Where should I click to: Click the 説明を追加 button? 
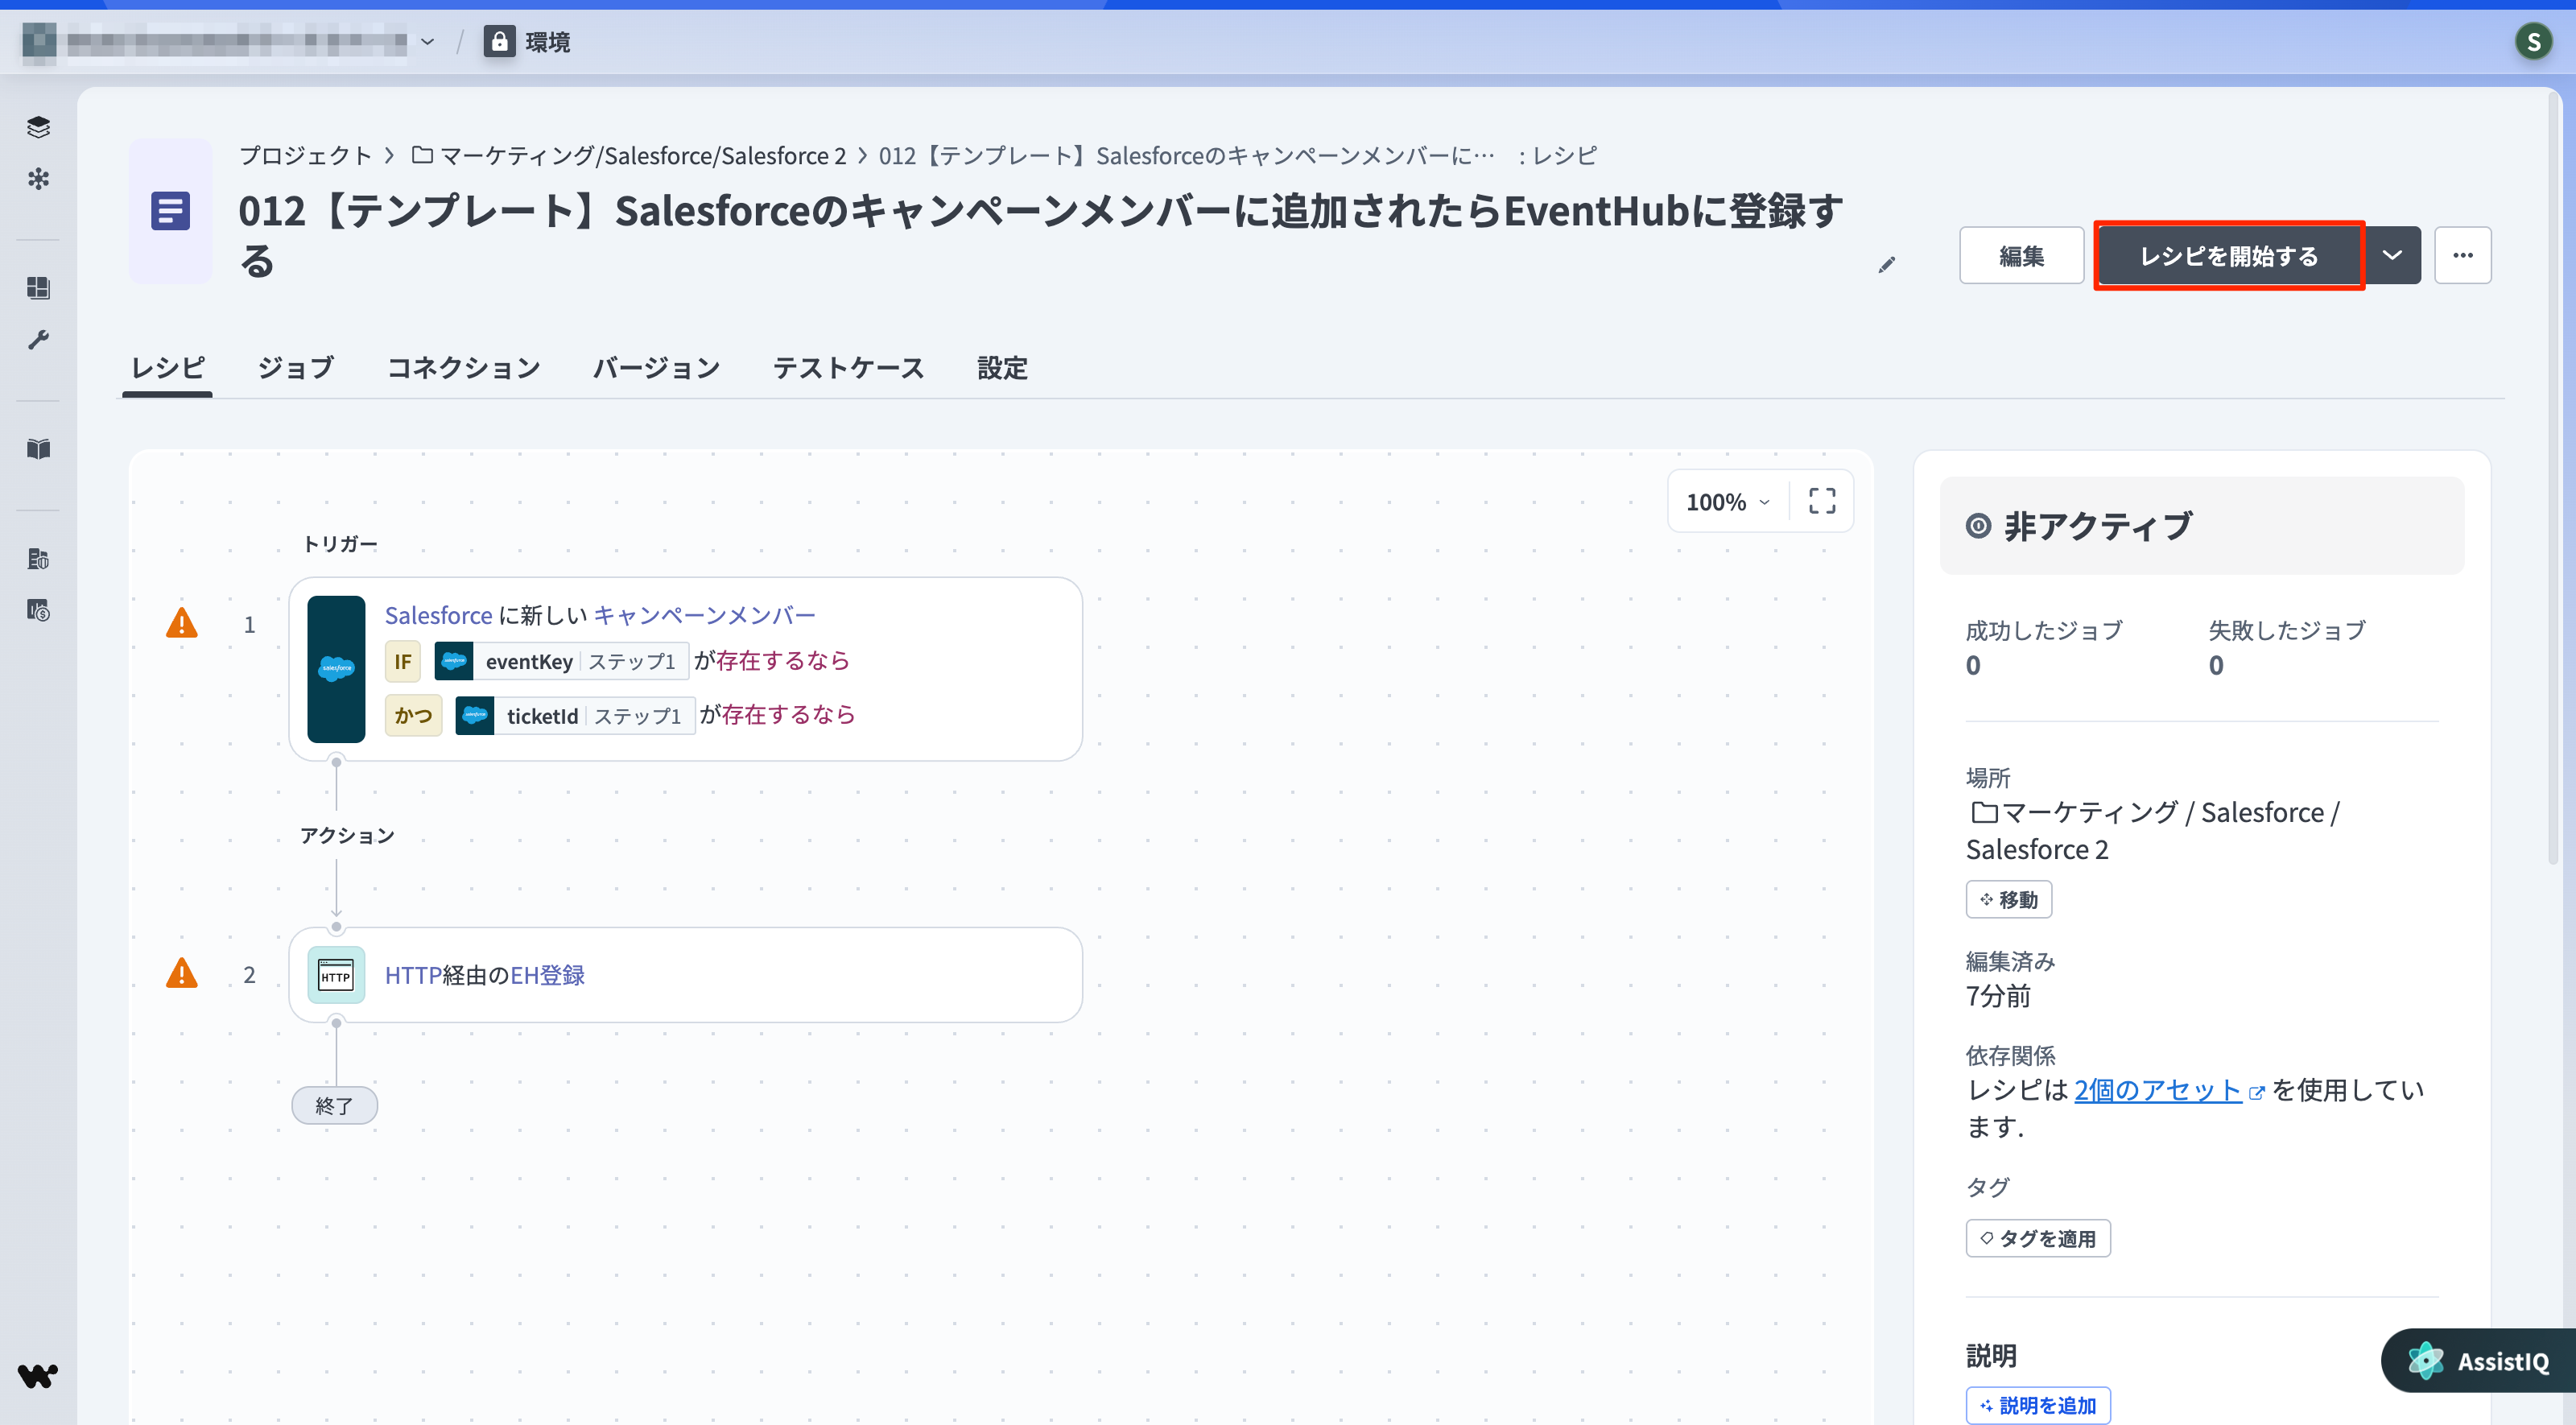click(x=2037, y=1405)
